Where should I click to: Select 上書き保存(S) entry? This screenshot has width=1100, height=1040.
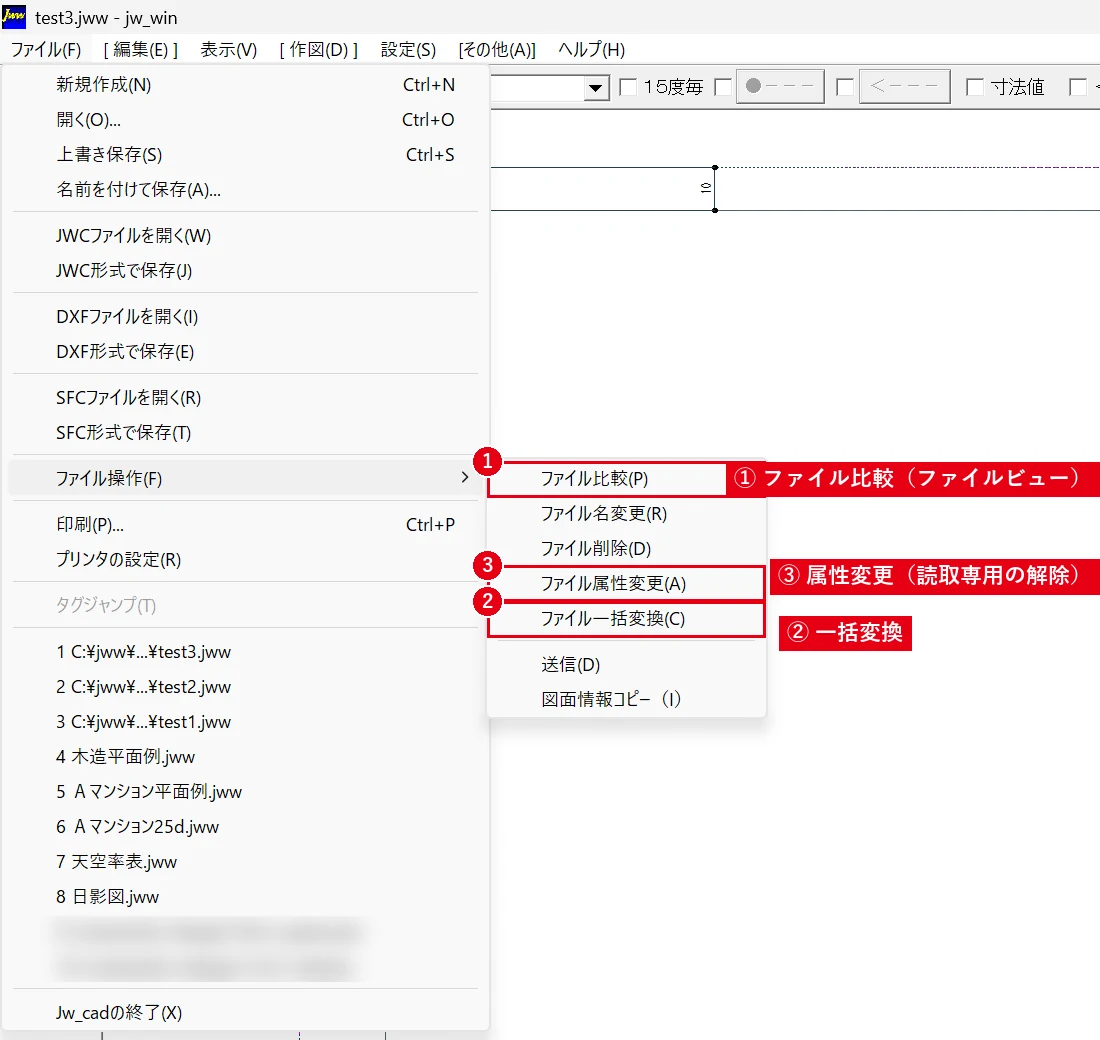point(246,155)
